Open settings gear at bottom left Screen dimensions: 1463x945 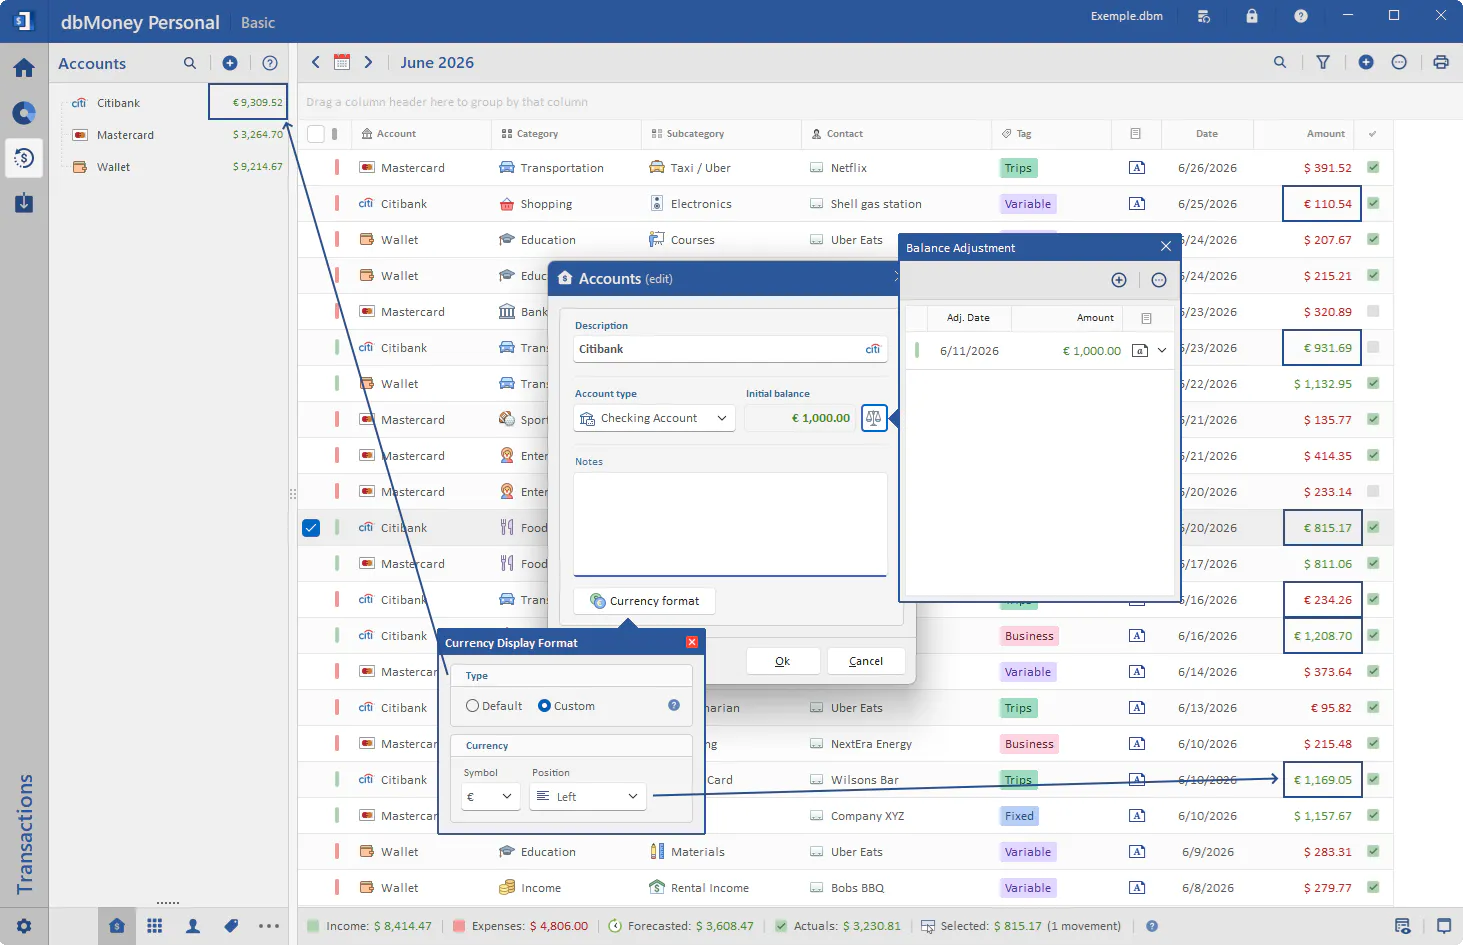[x=24, y=926]
